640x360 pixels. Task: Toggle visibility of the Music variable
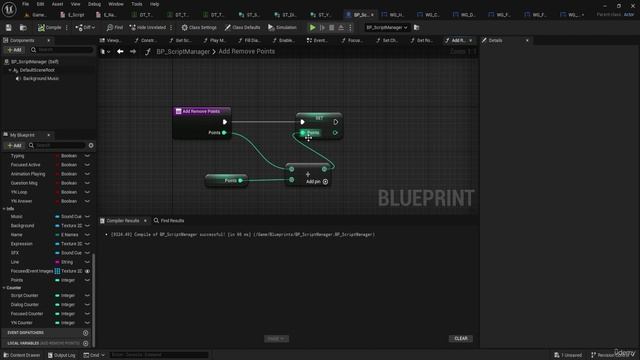(87, 216)
